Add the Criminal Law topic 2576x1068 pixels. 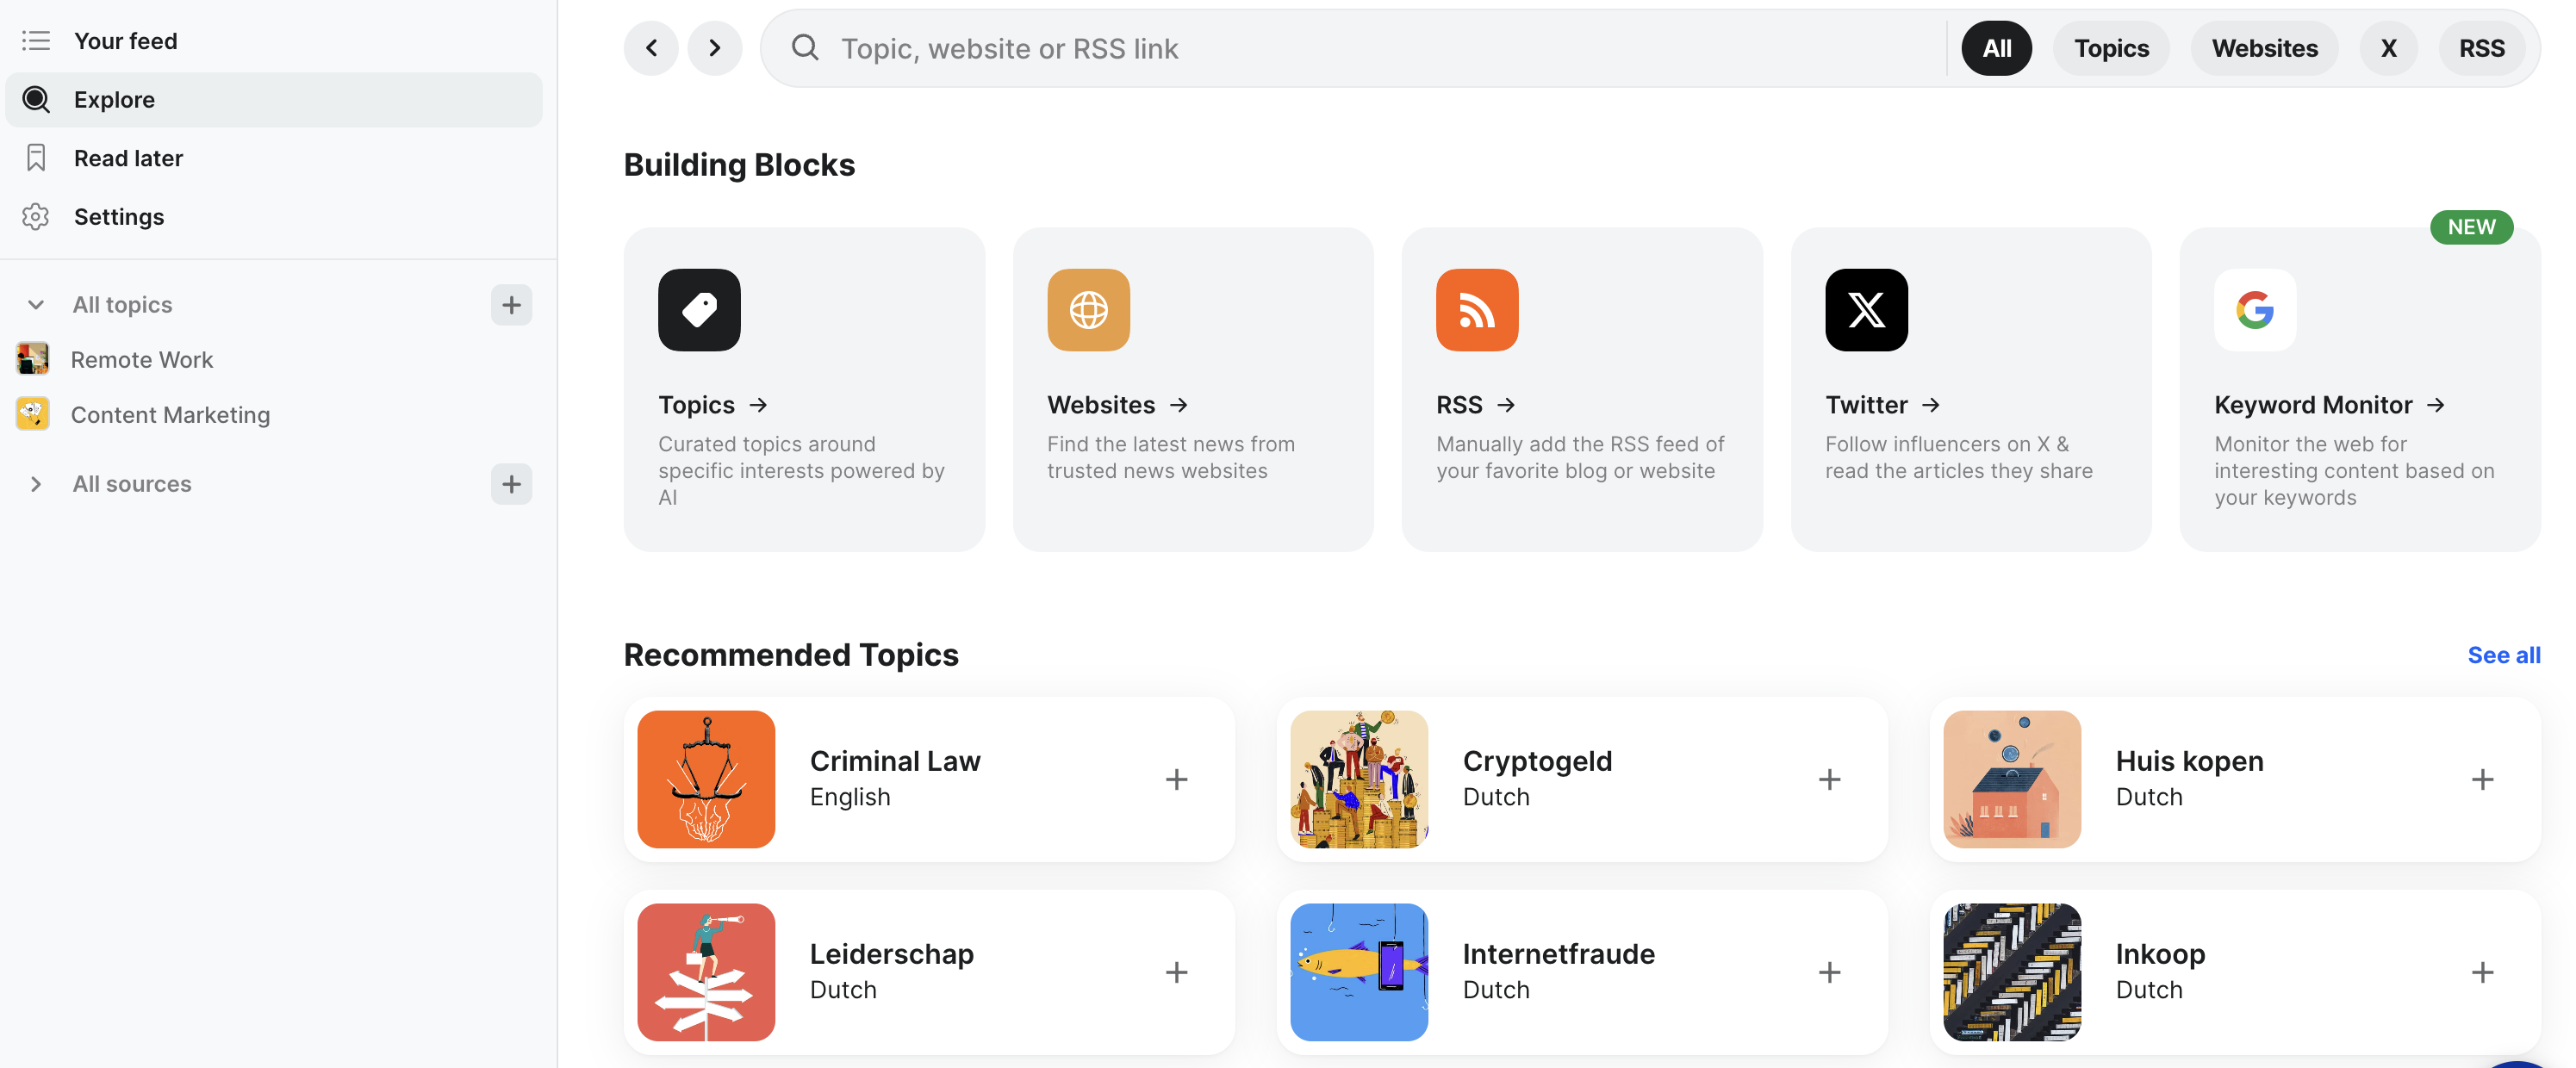[x=1177, y=779]
